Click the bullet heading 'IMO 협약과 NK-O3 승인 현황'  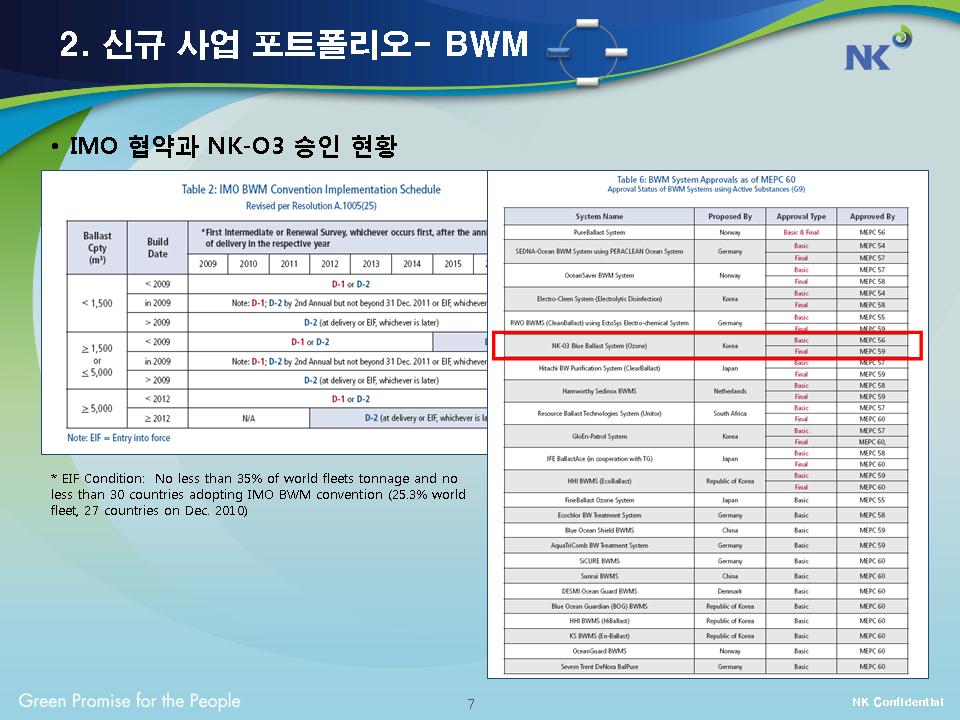233,146
